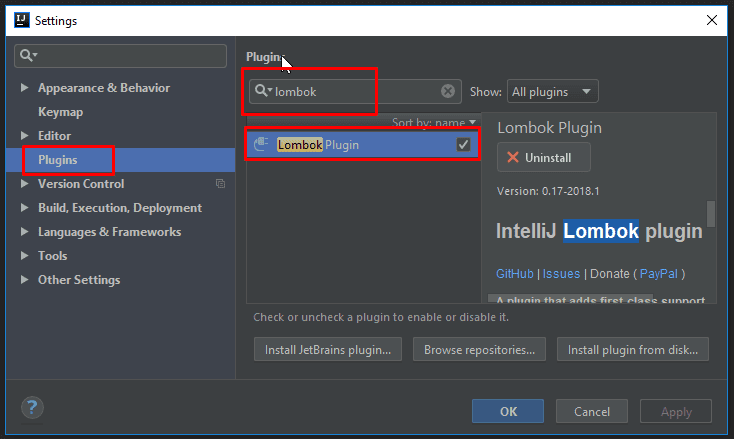734x439 pixels.
Task: Open the Issues link
Action: pyautogui.click(x=561, y=274)
